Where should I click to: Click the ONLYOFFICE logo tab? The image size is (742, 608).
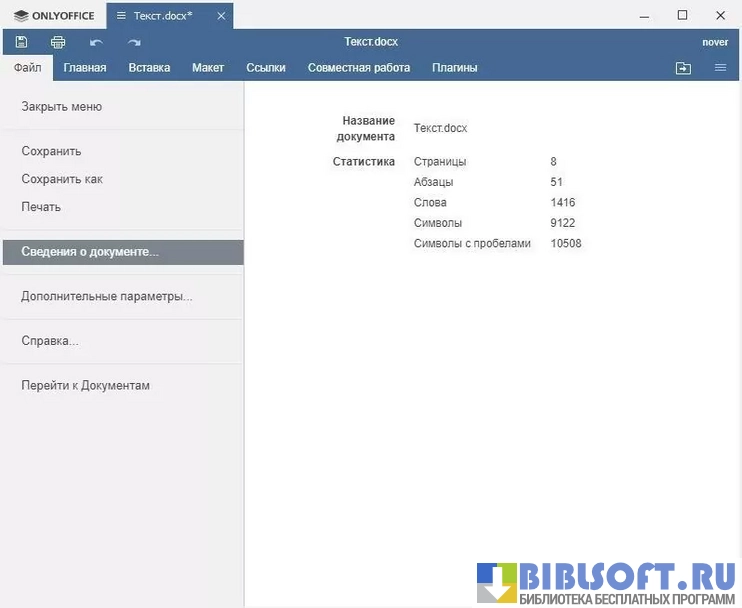[x=54, y=16]
